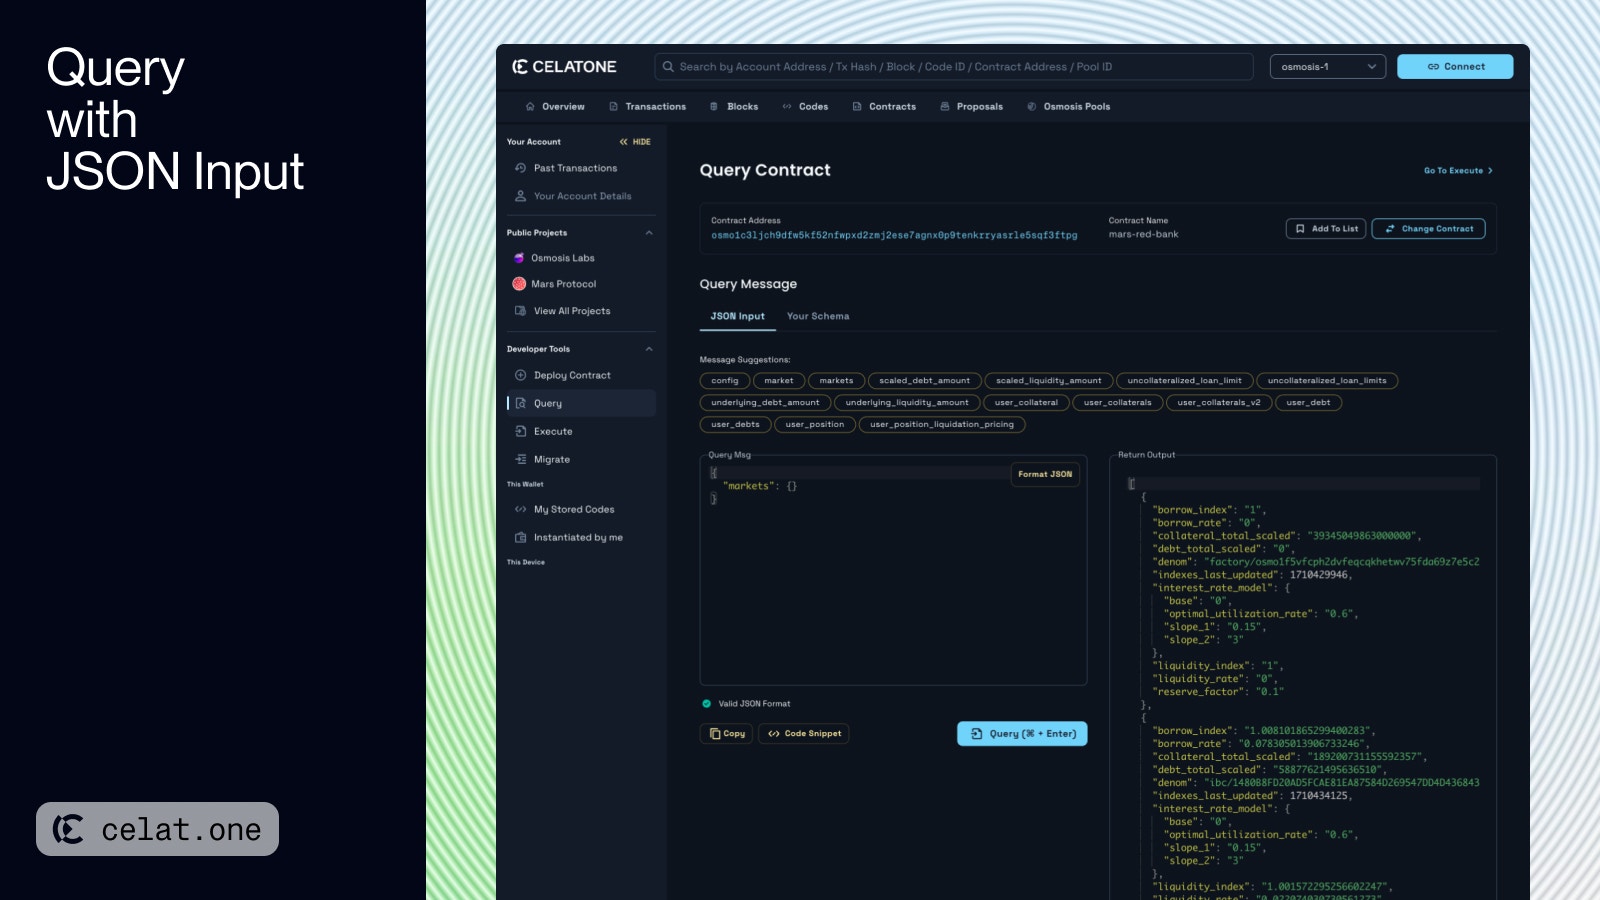Click the Proposals nav icon
Viewport: 1600px width, 900px height.
[945, 106]
